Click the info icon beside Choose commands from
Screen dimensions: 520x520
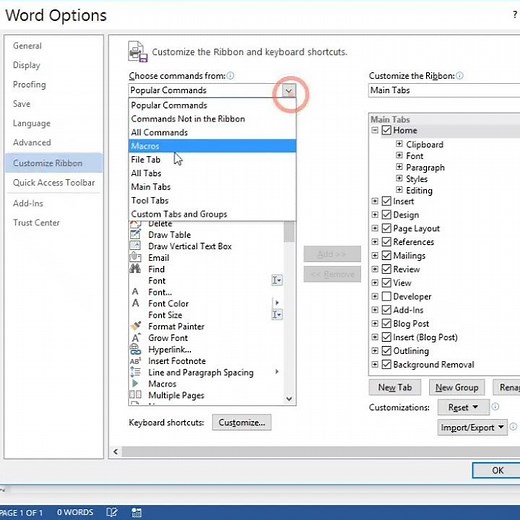tap(230, 76)
